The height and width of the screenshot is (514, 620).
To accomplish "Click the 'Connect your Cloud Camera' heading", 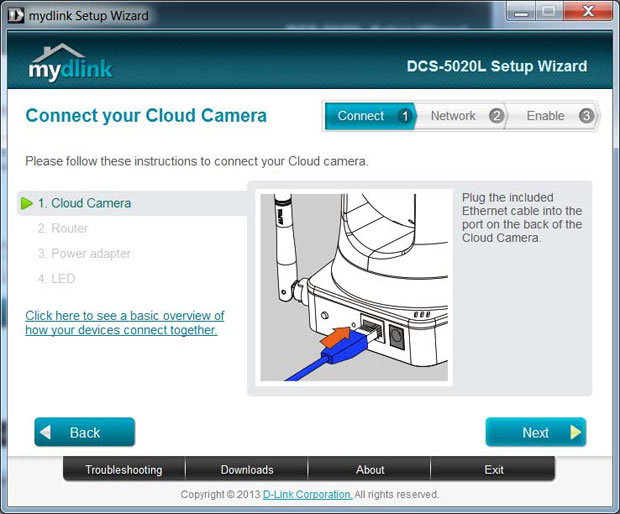I will [146, 116].
